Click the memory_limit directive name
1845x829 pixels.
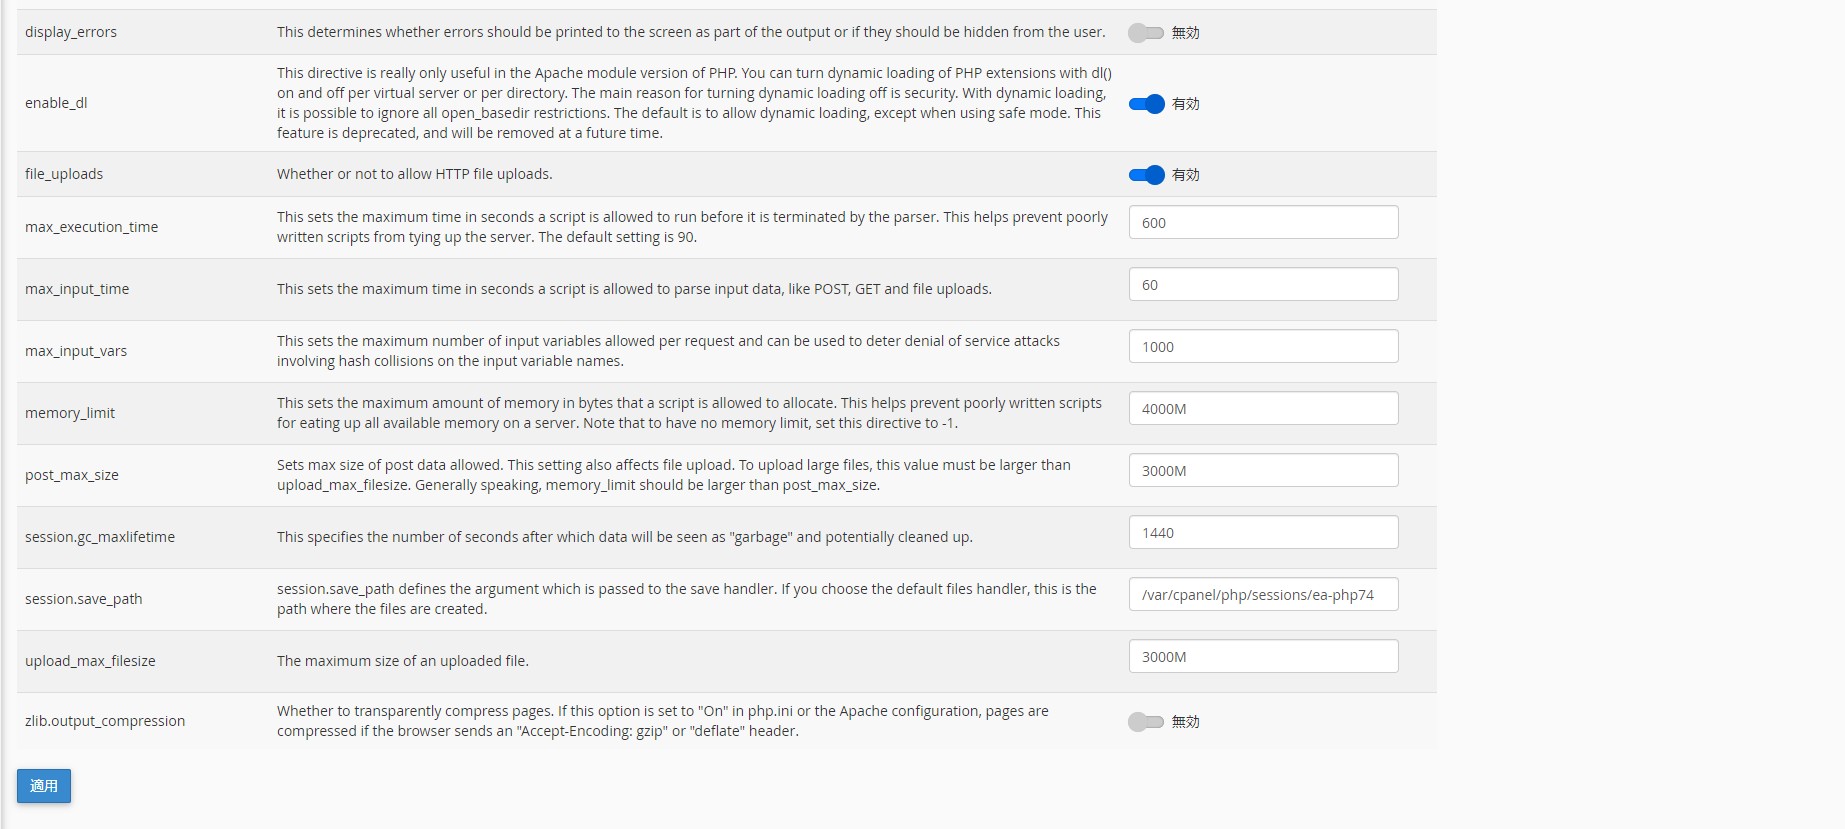point(70,413)
